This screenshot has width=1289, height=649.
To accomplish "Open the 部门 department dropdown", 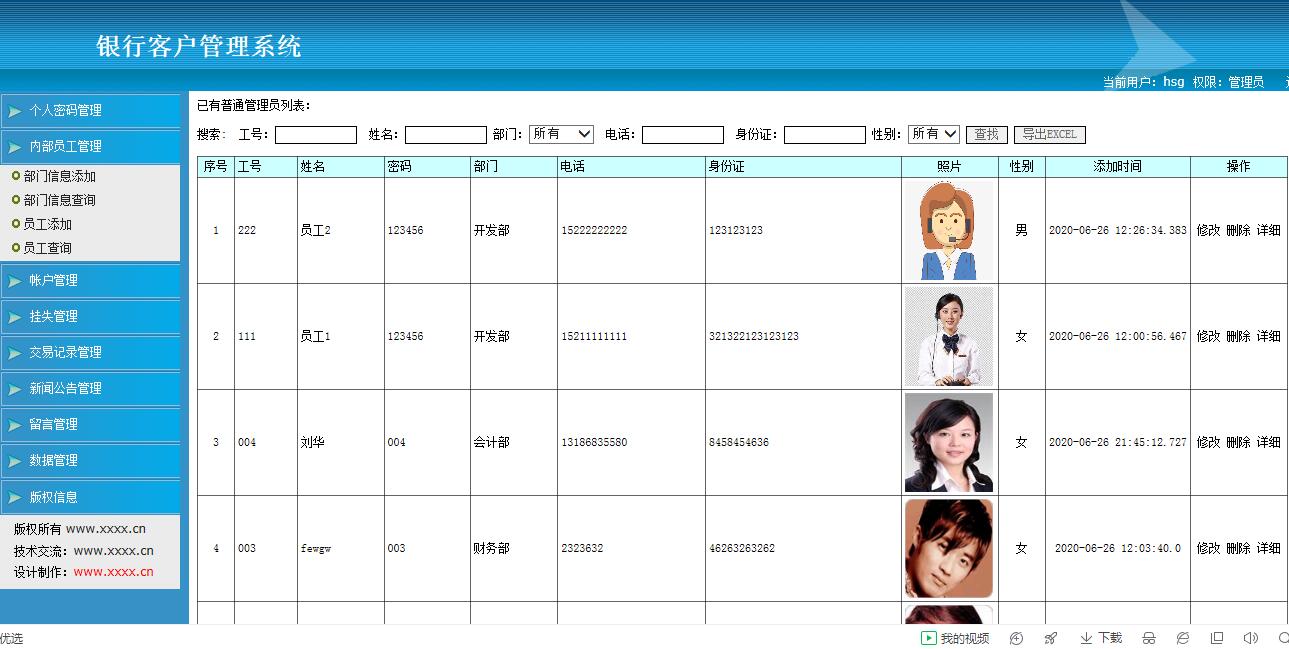I will pos(562,134).
